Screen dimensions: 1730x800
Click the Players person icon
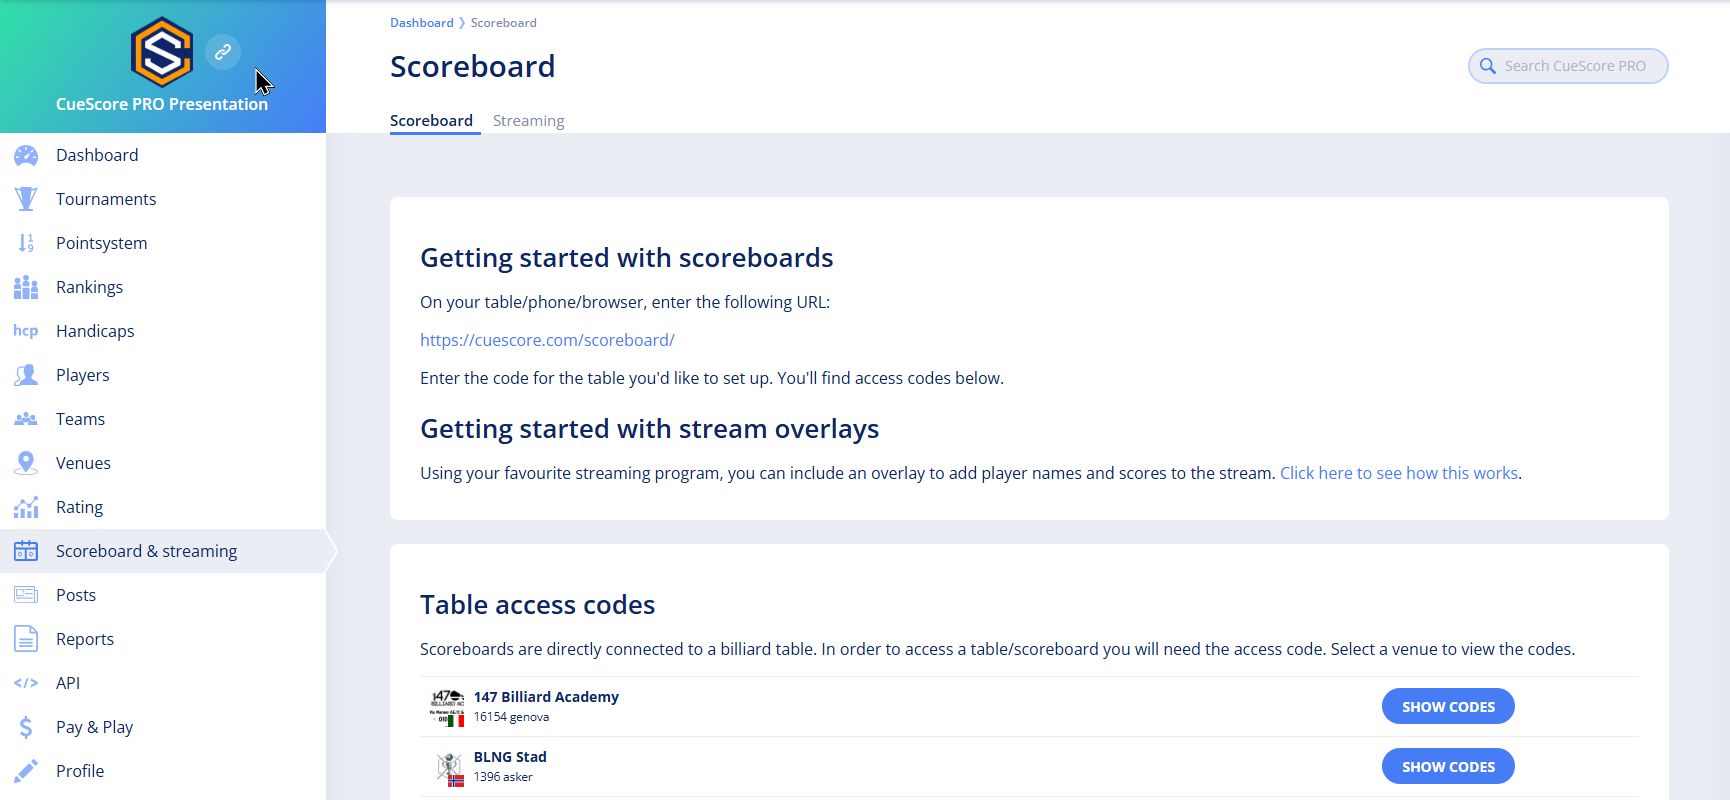[x=26, y=375]
